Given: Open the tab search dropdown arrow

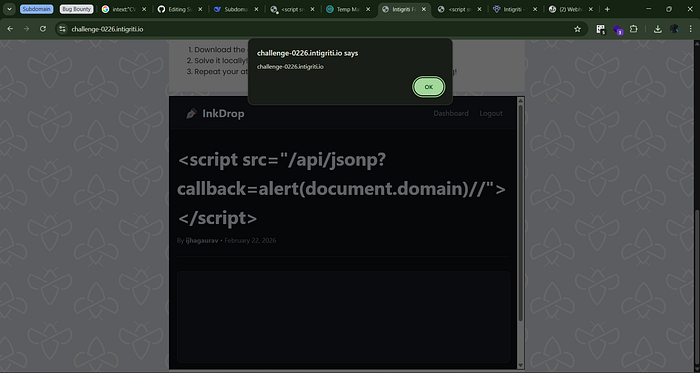Looking at the screenshot, I should [x=9, y=9].
